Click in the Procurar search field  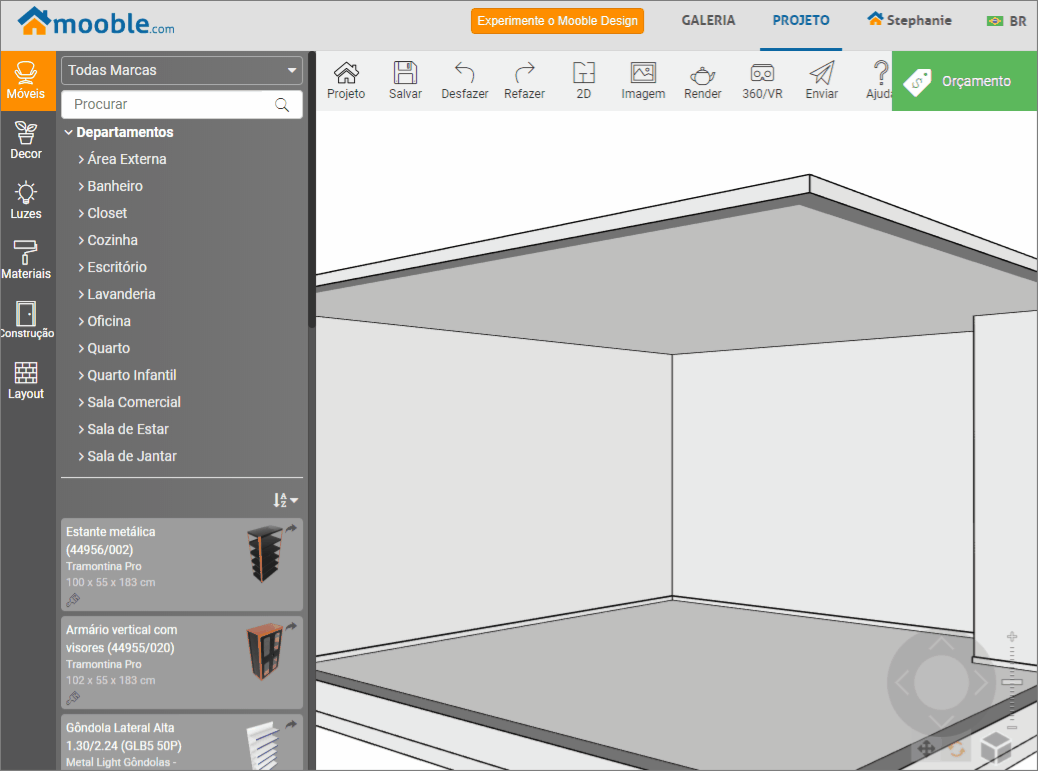pyautogui.click(x=182, y=105)
